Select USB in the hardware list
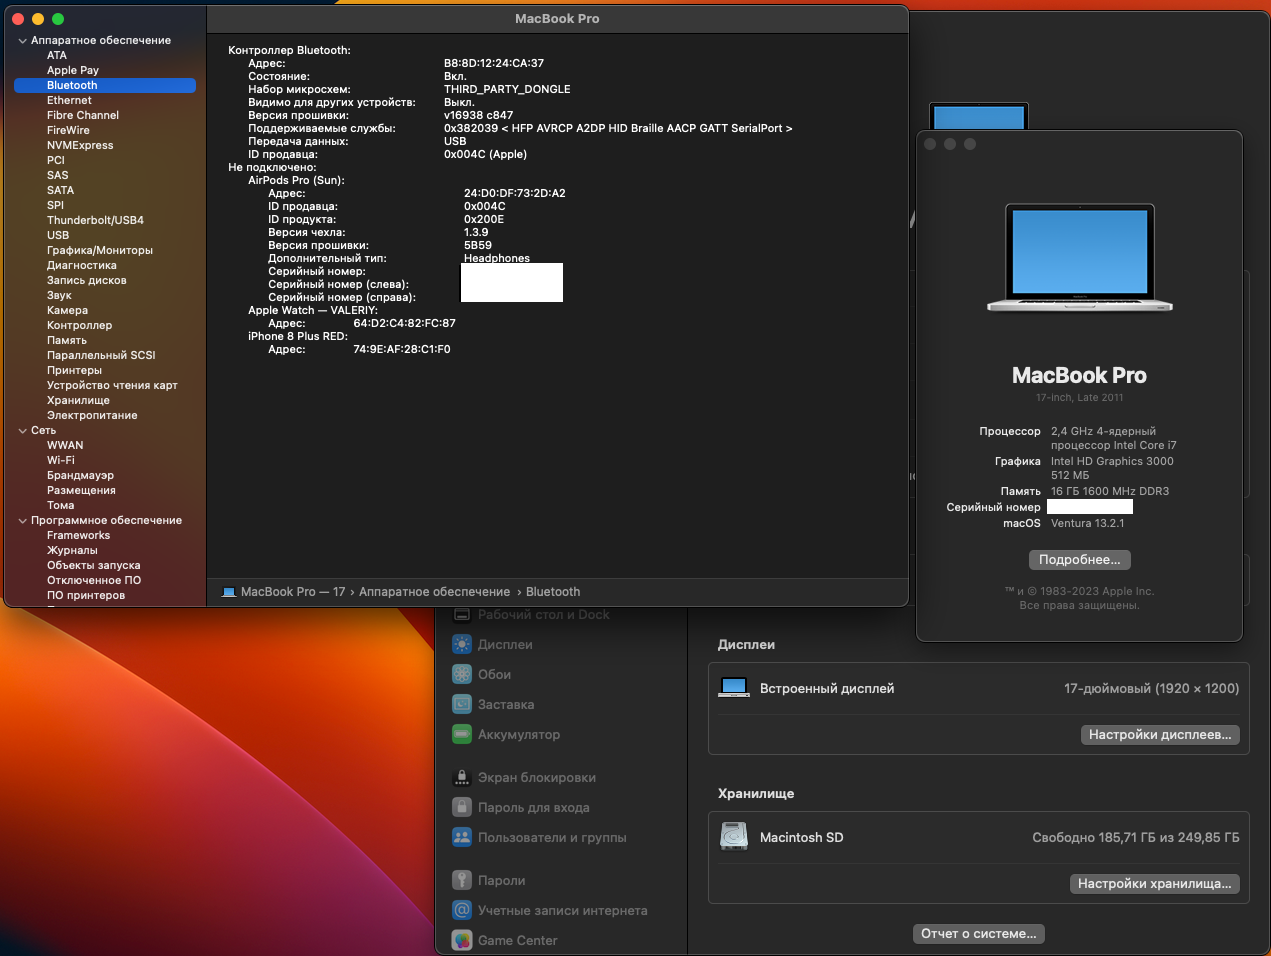The width and height of the screenshot is (1271, 956). point(58,235)
